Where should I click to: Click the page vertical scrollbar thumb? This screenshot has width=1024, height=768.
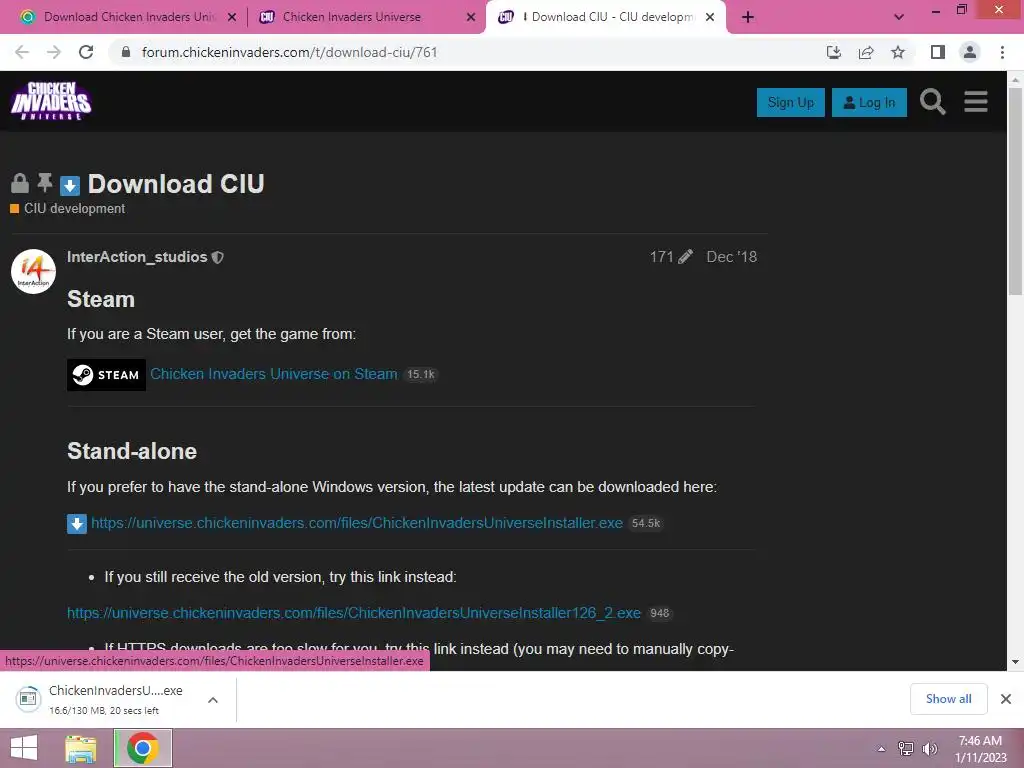[1016, 191]
